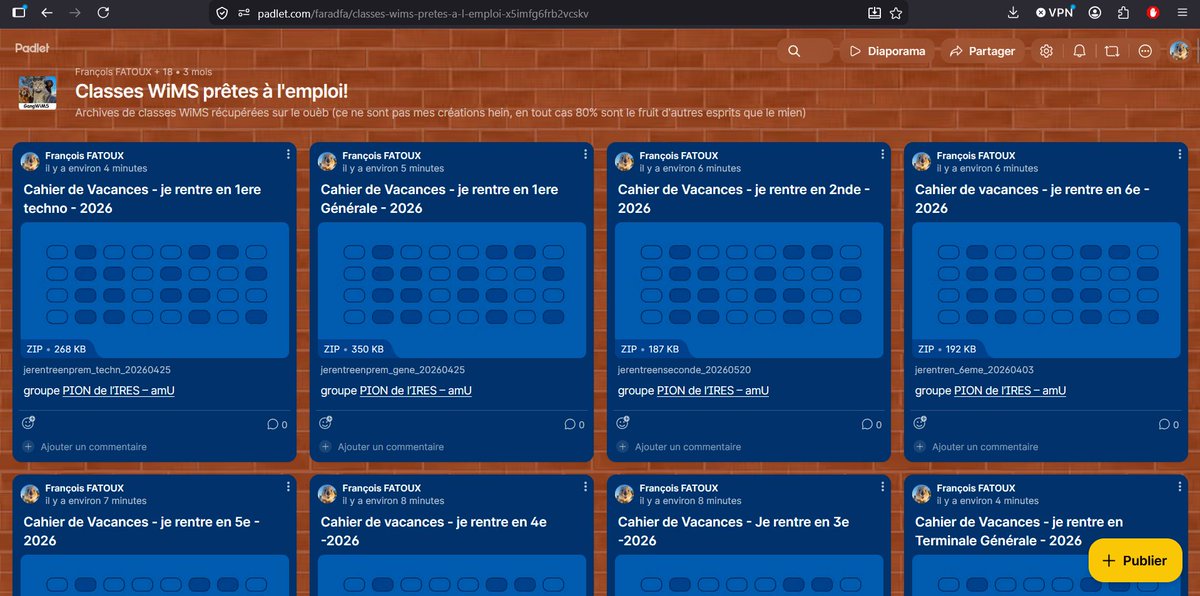Click the remake arrows icon
The height and width of the screenshot is (596, 1200).
pos(1112,51)
